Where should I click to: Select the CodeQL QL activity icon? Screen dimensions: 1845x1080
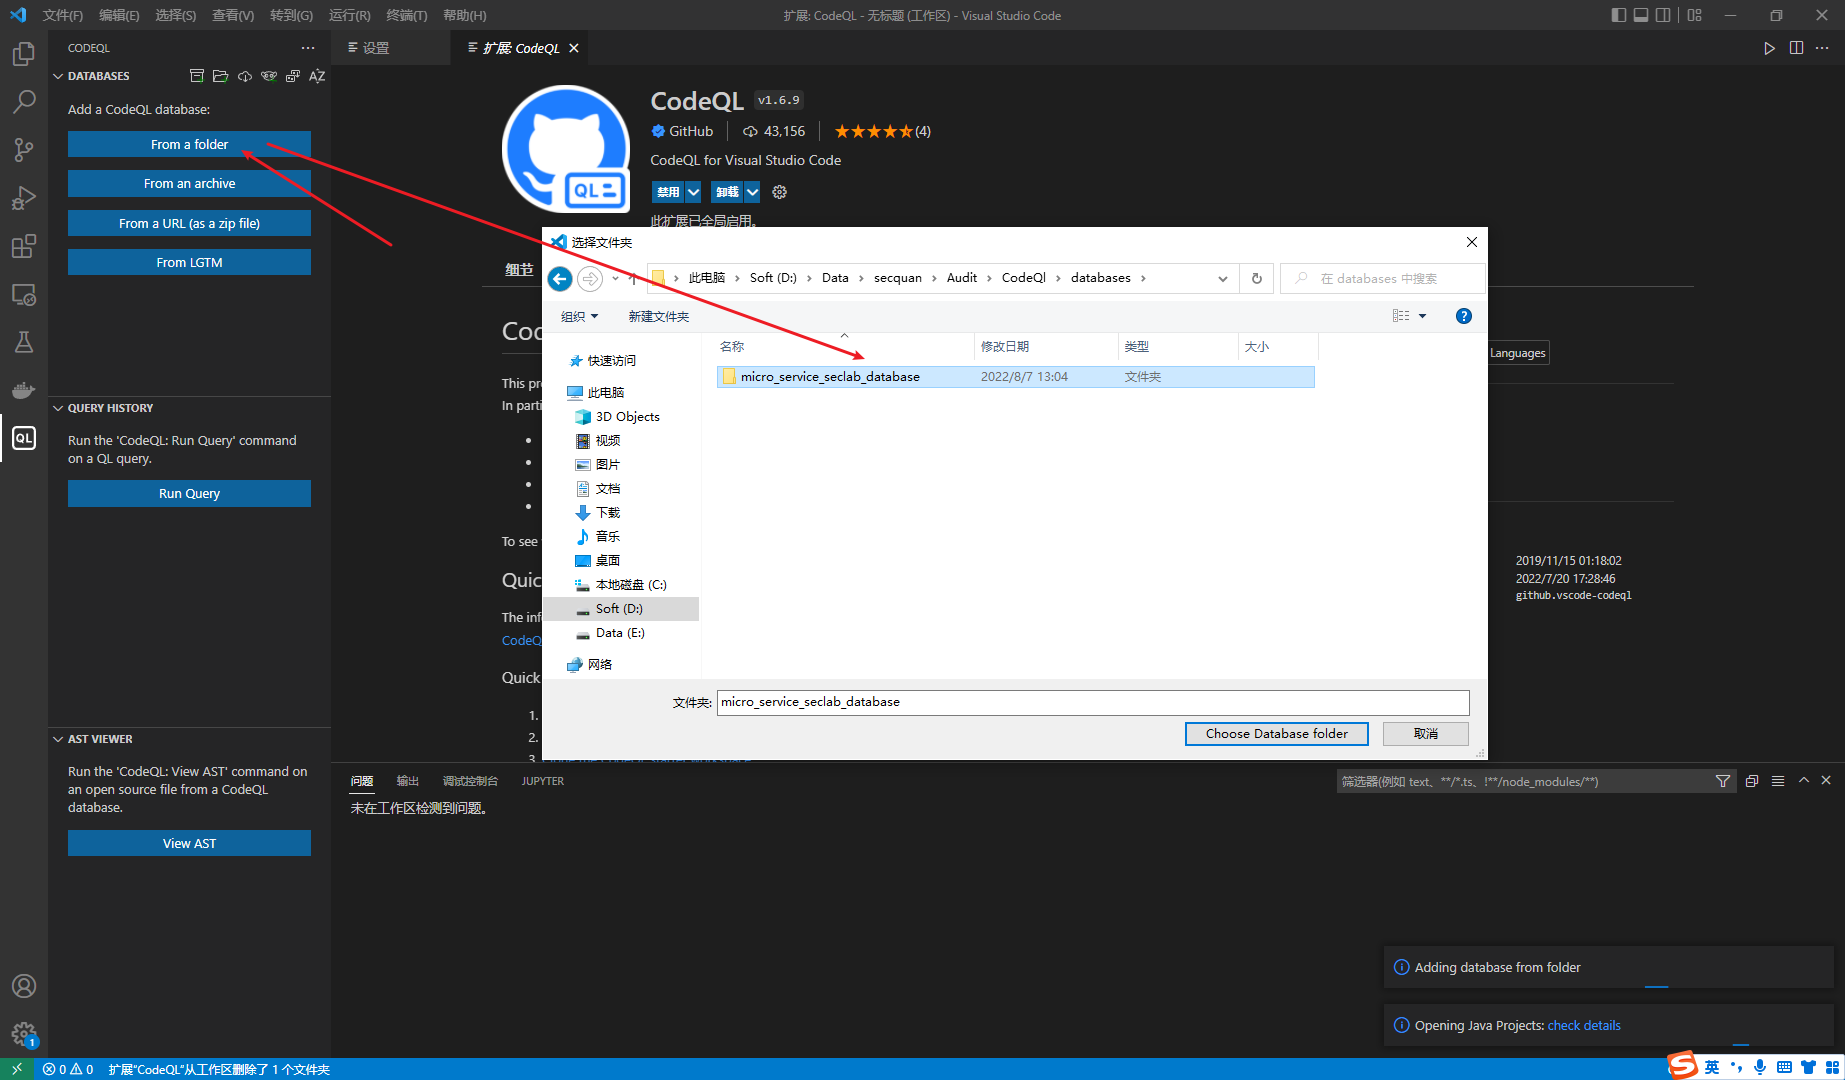tap(24, 438)
